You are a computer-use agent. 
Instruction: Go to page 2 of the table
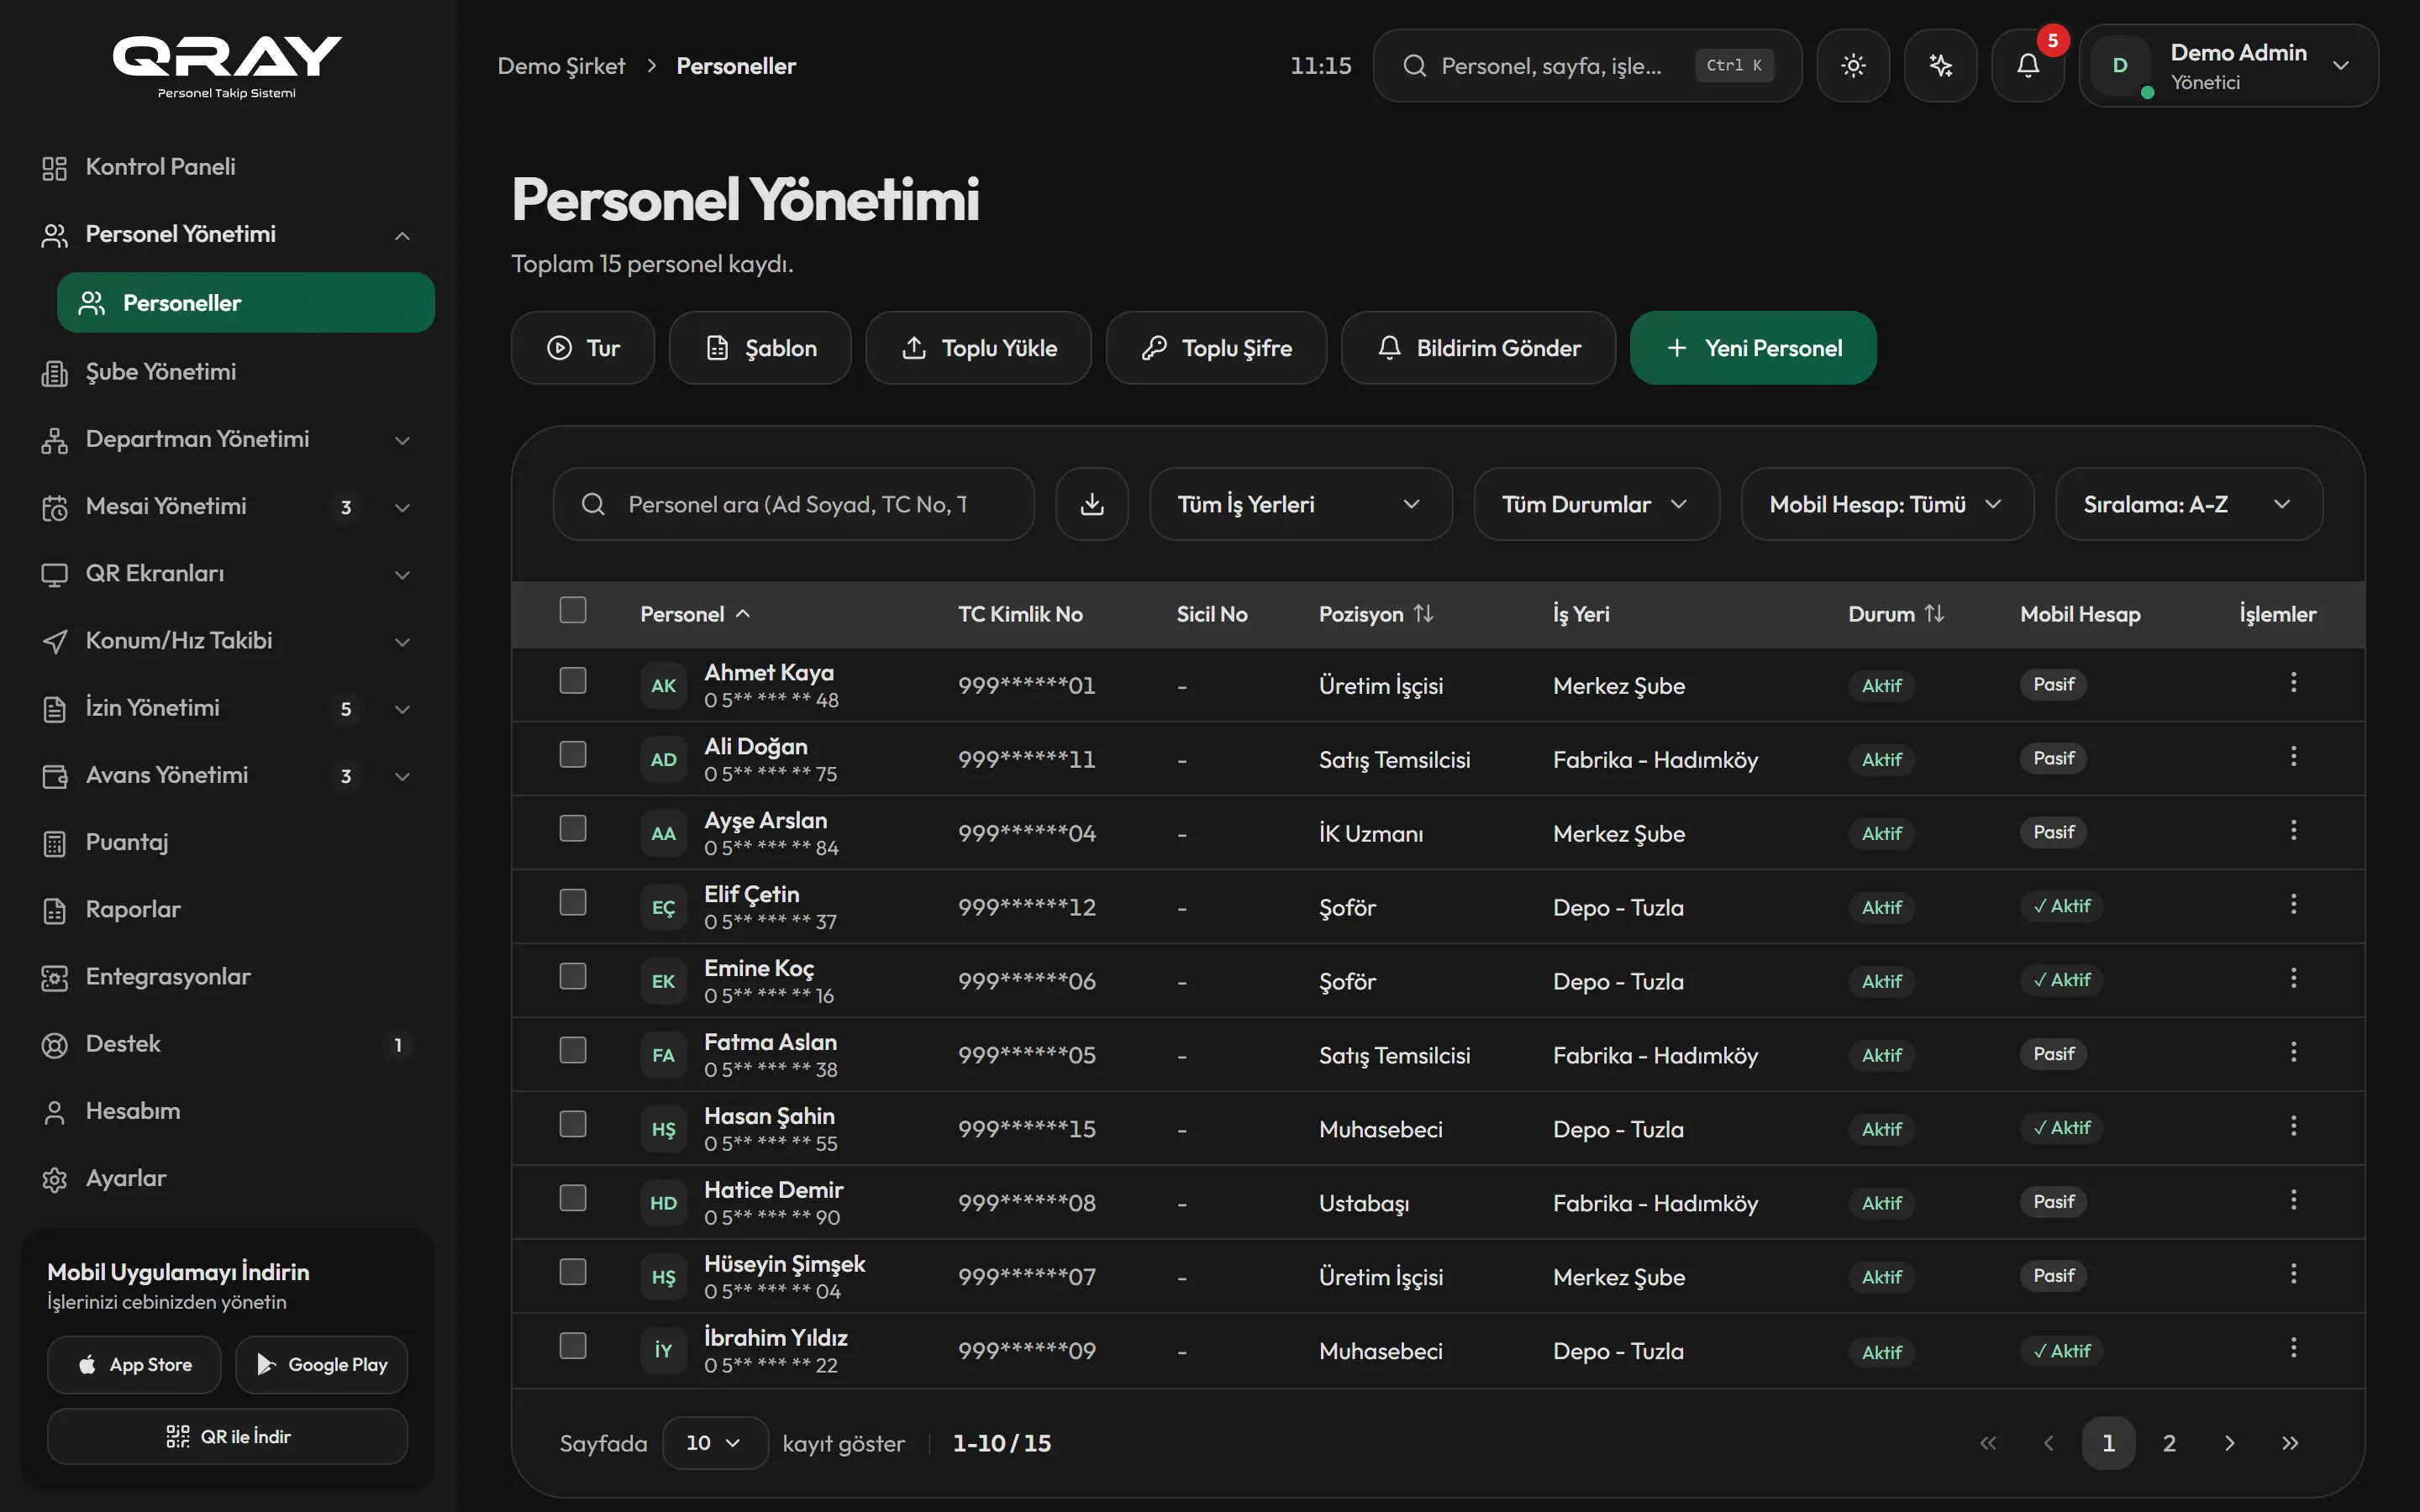click(2169, 1443)
